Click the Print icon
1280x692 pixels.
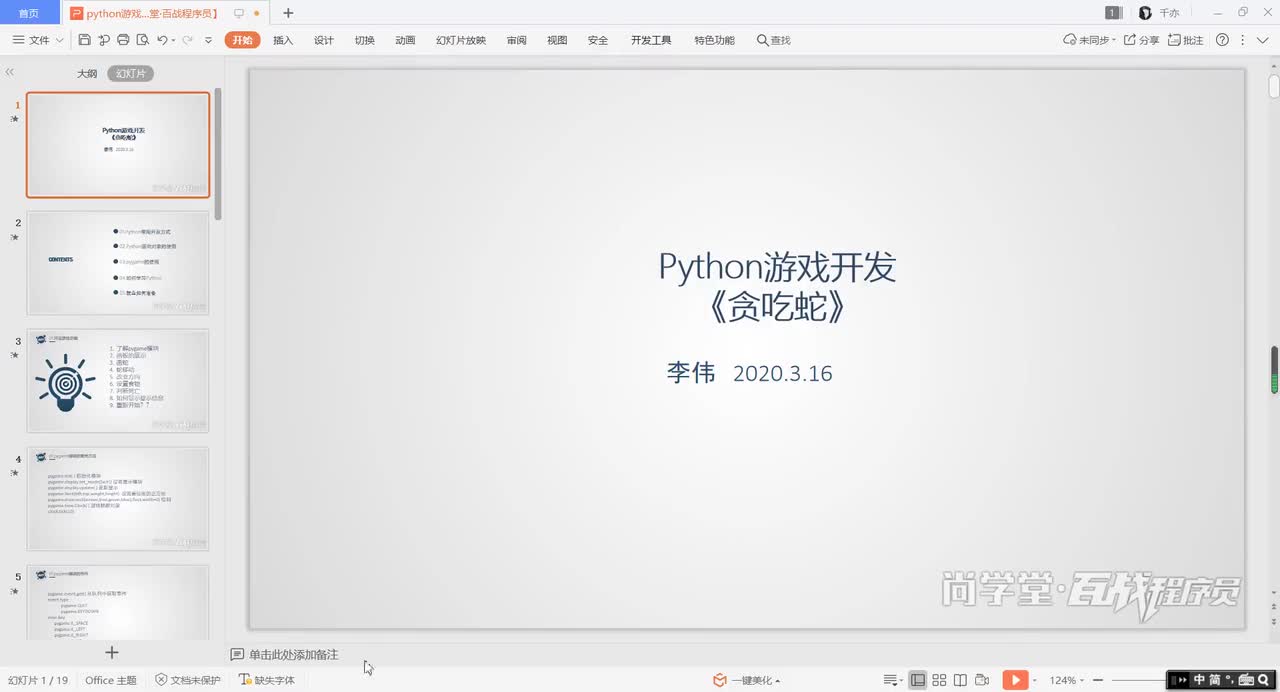coord(123,40)
